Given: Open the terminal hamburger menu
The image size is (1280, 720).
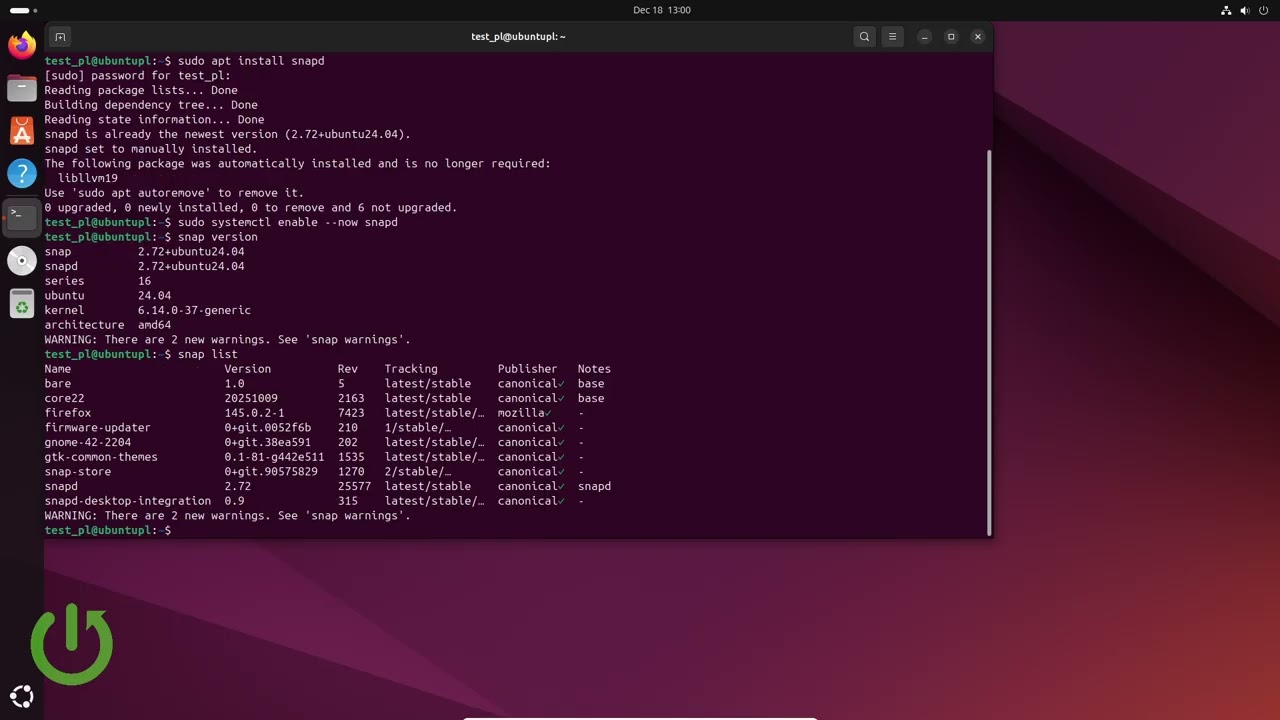Looking at the screenshot, I should pyautogui.click(x=893, y=37).
